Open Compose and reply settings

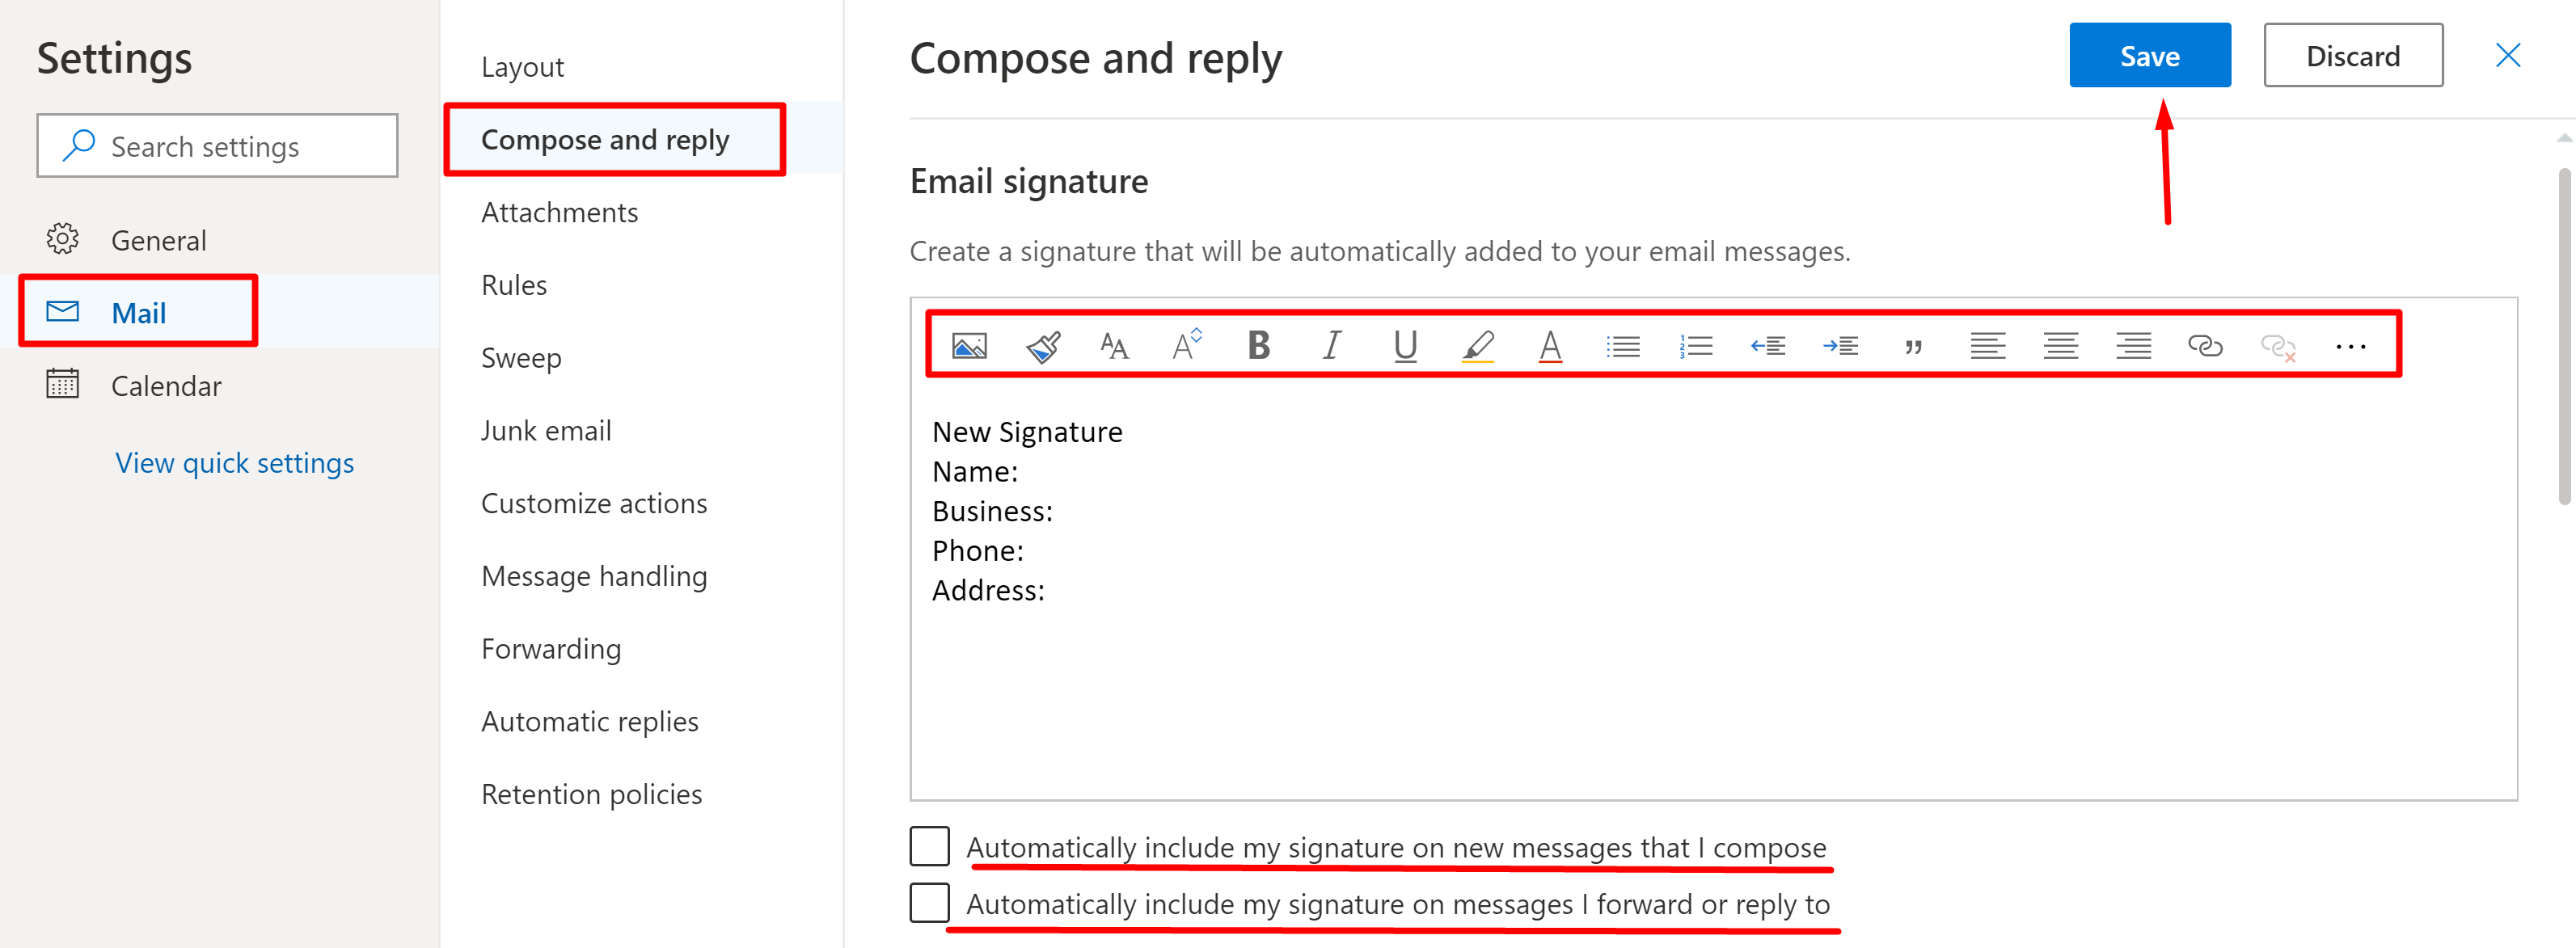tap(605, 138)
